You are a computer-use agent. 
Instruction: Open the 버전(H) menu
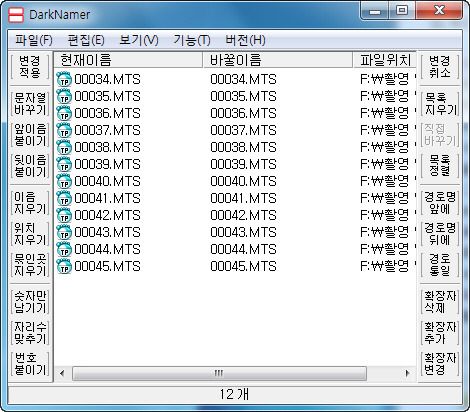click(x=245, y=40)
